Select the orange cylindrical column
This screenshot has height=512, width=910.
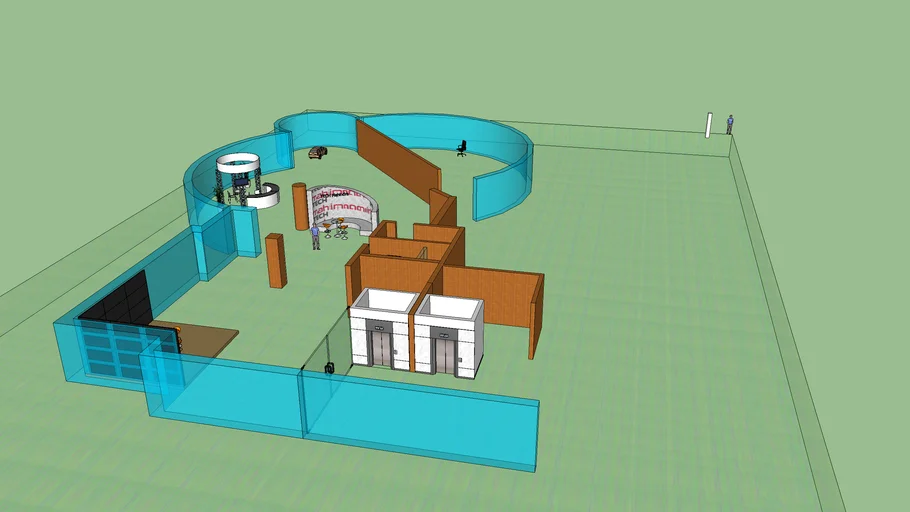click(299, 206)
